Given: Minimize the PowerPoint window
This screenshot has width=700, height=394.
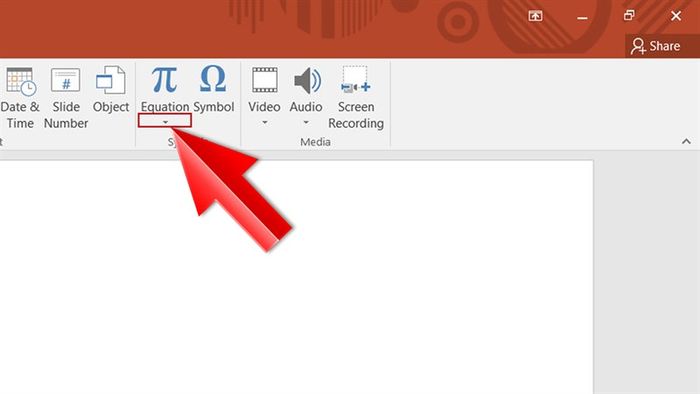Looking at the screenshot, I should (x=582, y=18).
